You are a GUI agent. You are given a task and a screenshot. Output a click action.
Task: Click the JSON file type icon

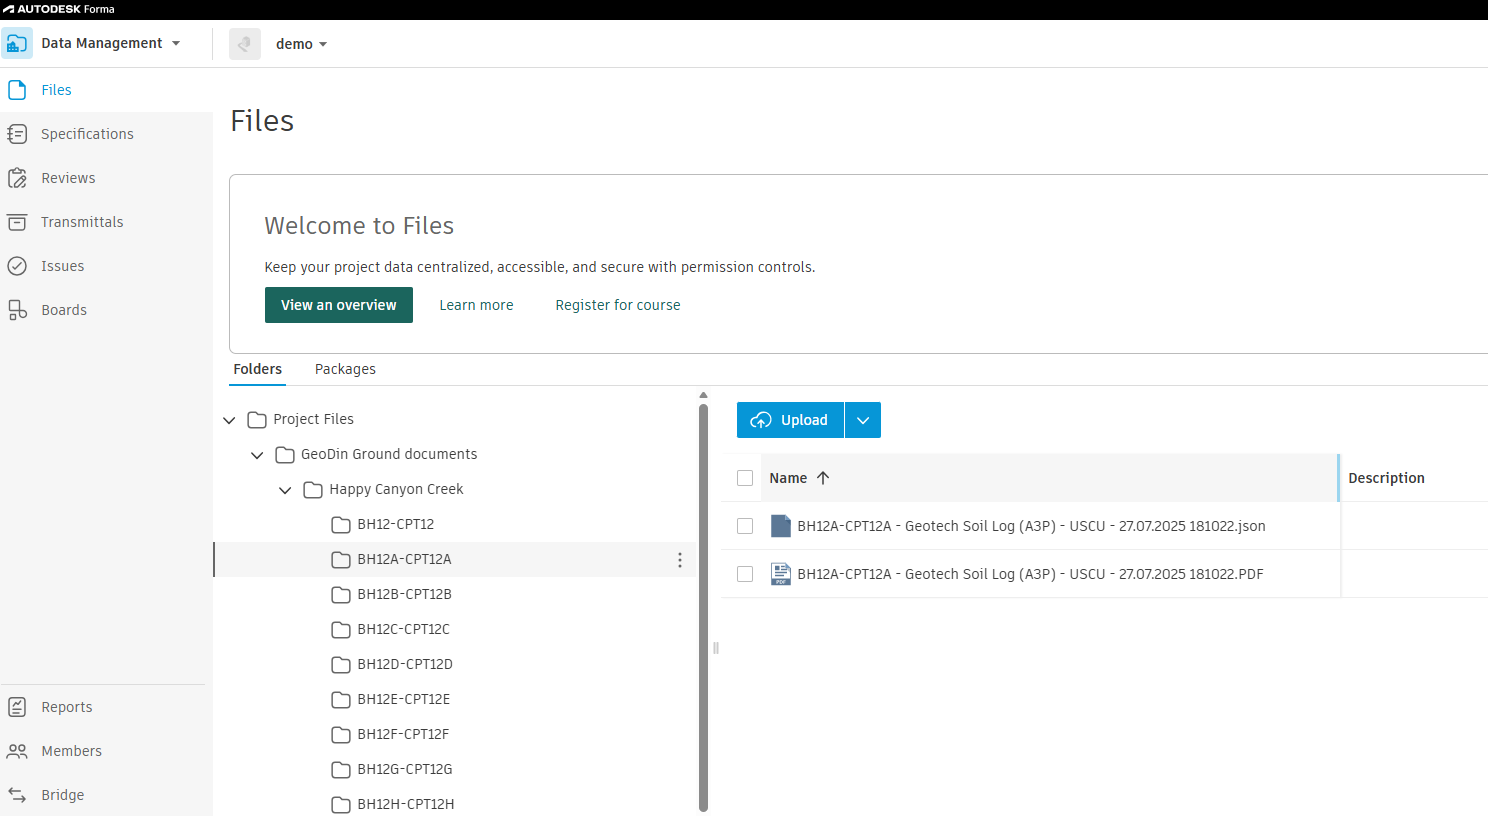pos(781,526)
